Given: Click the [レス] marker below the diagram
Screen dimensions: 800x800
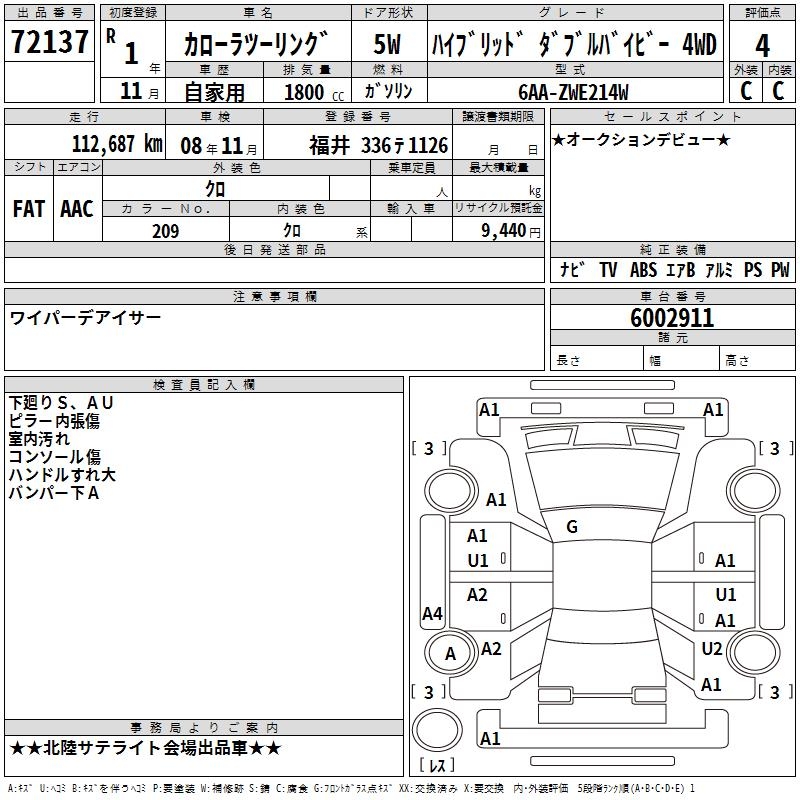Looking at the screenshot, I should point(436,766).
